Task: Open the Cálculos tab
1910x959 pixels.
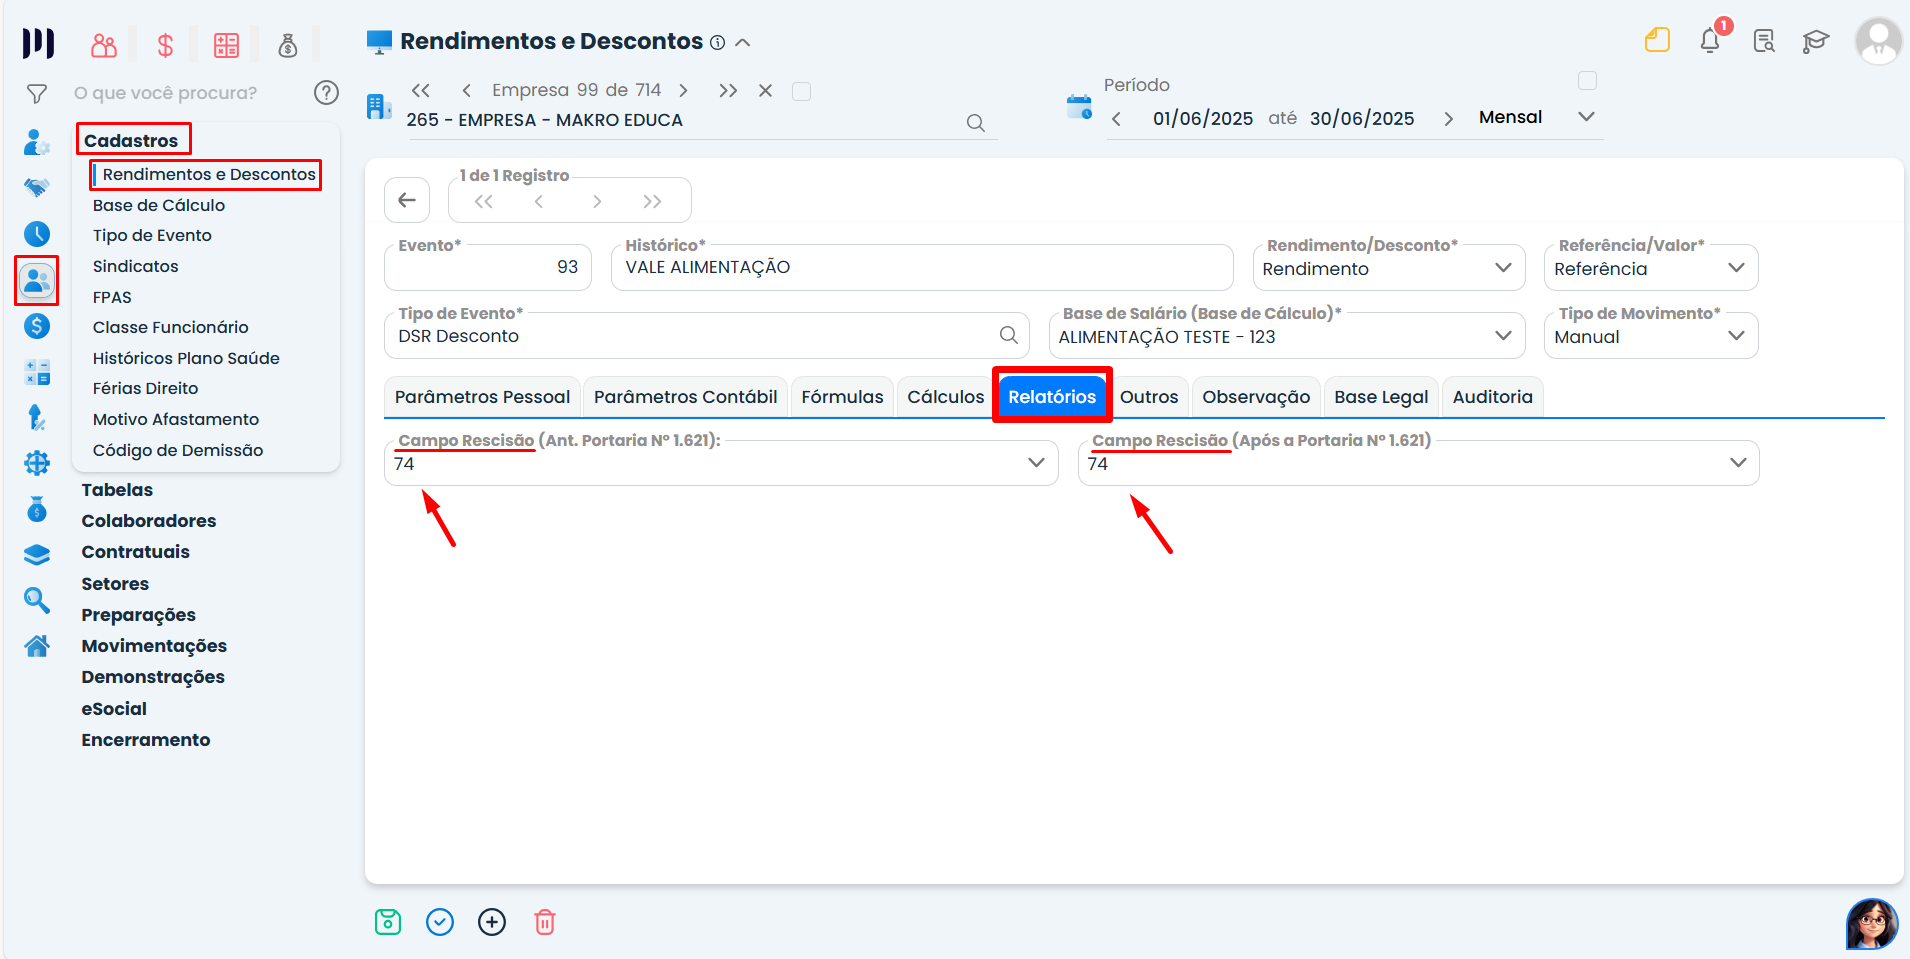Action: (x=945, y=397)
